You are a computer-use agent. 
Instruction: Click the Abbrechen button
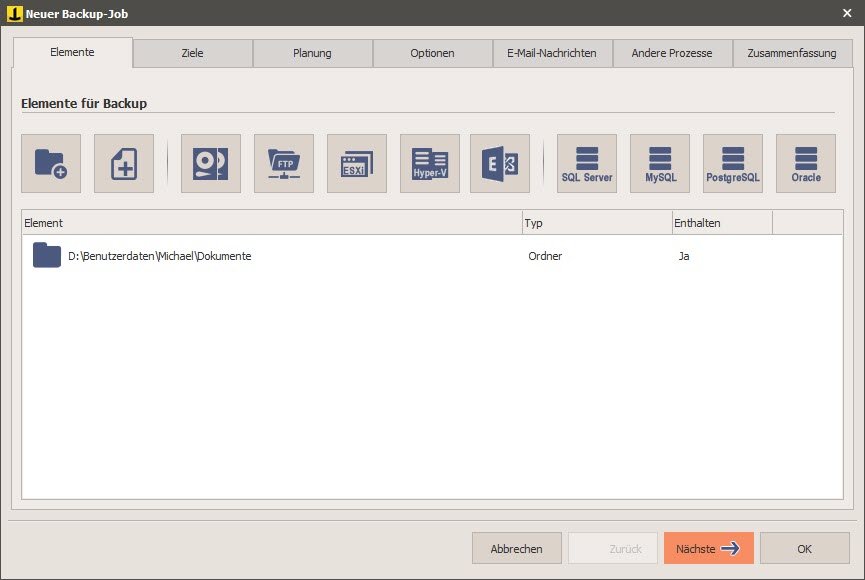[517, 548]
